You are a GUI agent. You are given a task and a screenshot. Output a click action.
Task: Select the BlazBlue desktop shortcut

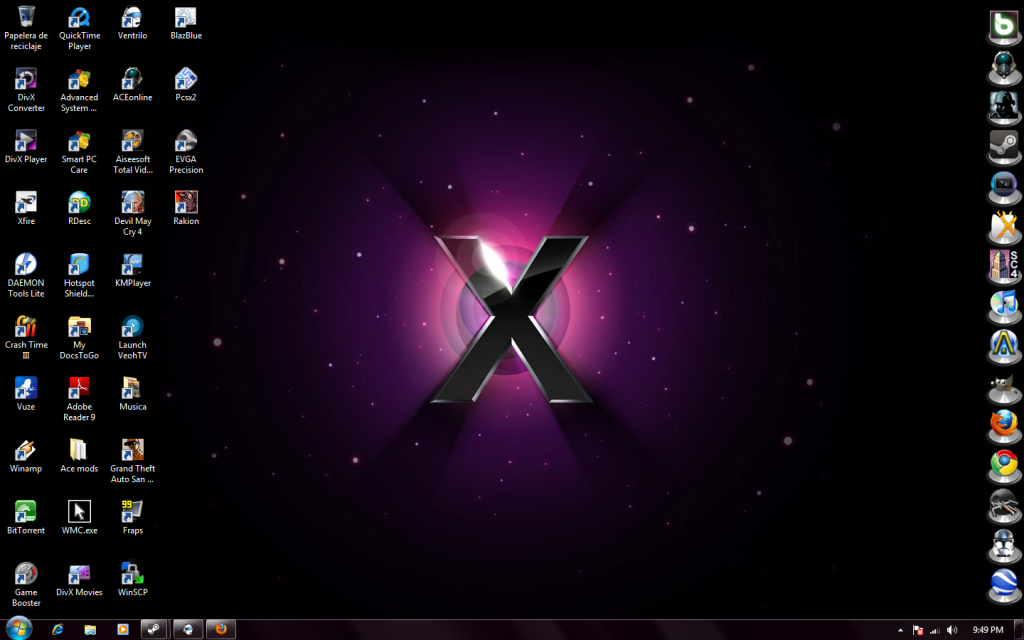pyautogui.click(x=186, y=24)
